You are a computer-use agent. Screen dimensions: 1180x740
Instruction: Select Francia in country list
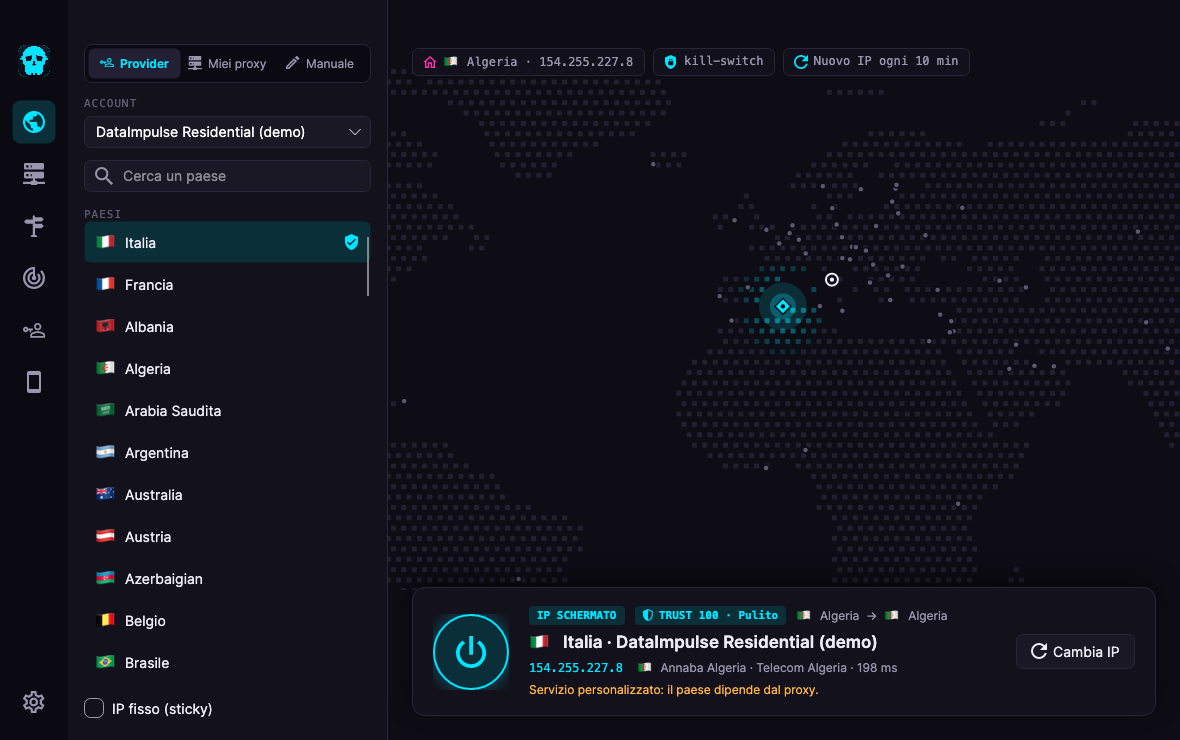point(227,285)
